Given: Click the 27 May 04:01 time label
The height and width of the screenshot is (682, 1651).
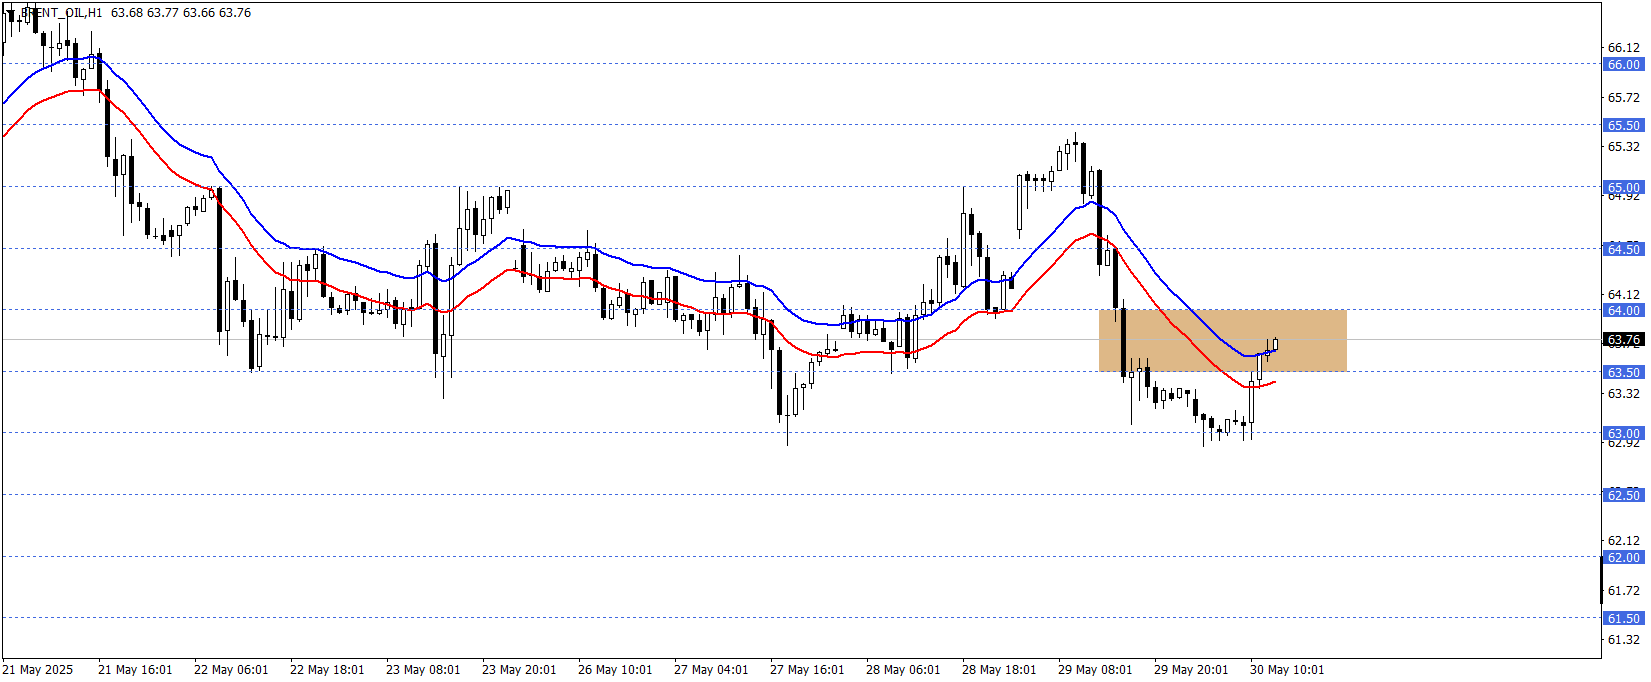Looking at the screenshot, I should click(711, 670).
